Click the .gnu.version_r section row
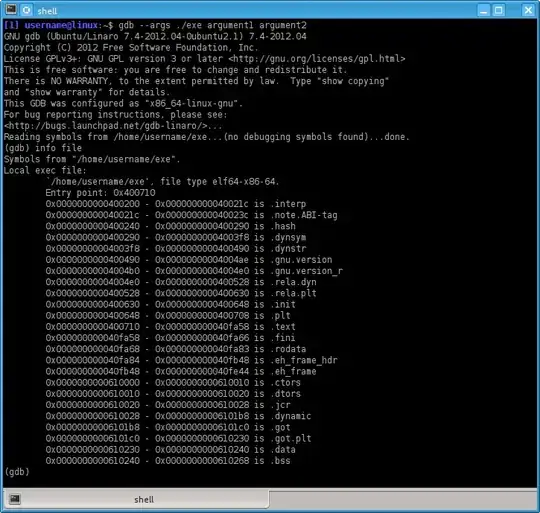The width and height of the screenshot is (540, 513). tap(194, 271)
